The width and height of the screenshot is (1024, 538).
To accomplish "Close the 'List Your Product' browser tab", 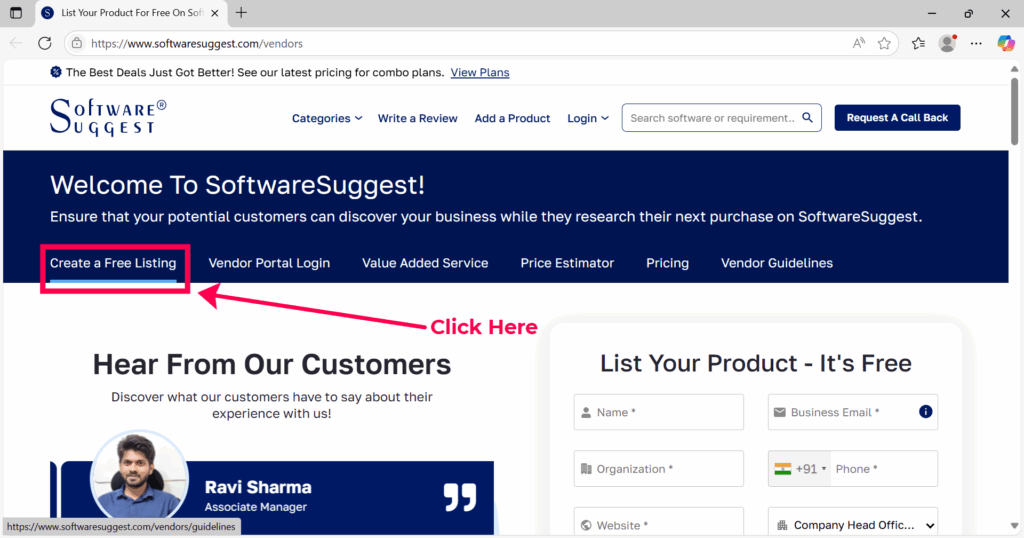I will click(x=215, y=13).
